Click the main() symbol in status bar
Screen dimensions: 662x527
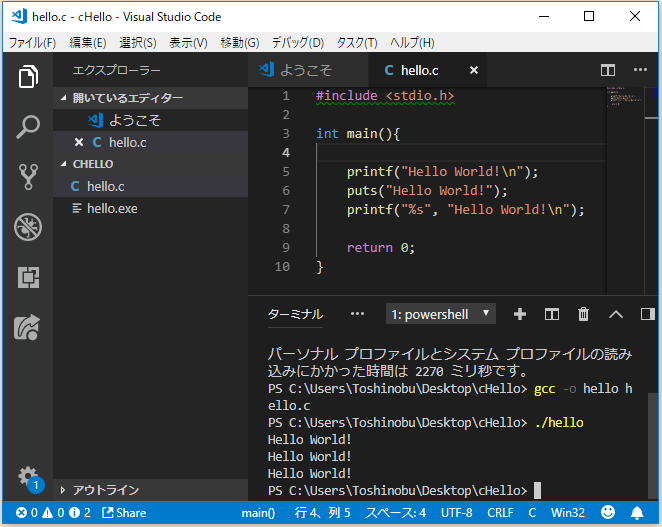[258, 513]
